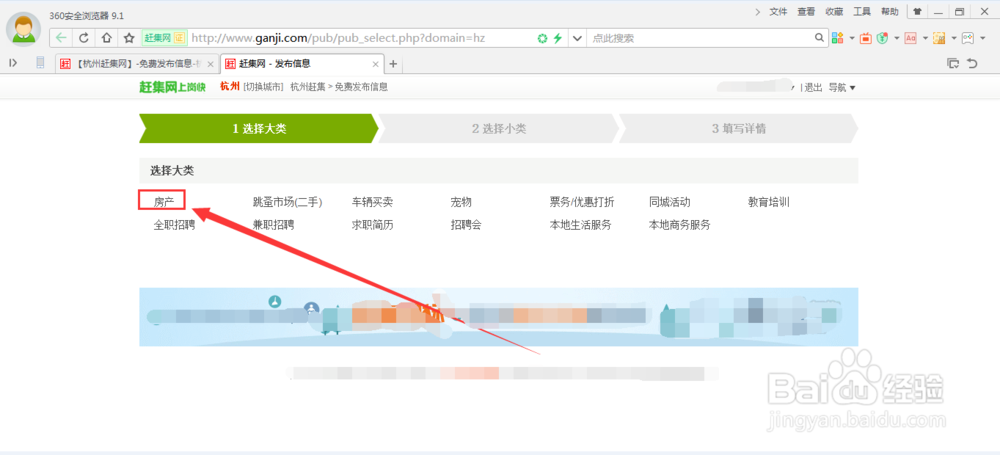The image size is (1000, 455).
Task: Expand dropdown next to green shield icon
Action: (x=897, y=38)
